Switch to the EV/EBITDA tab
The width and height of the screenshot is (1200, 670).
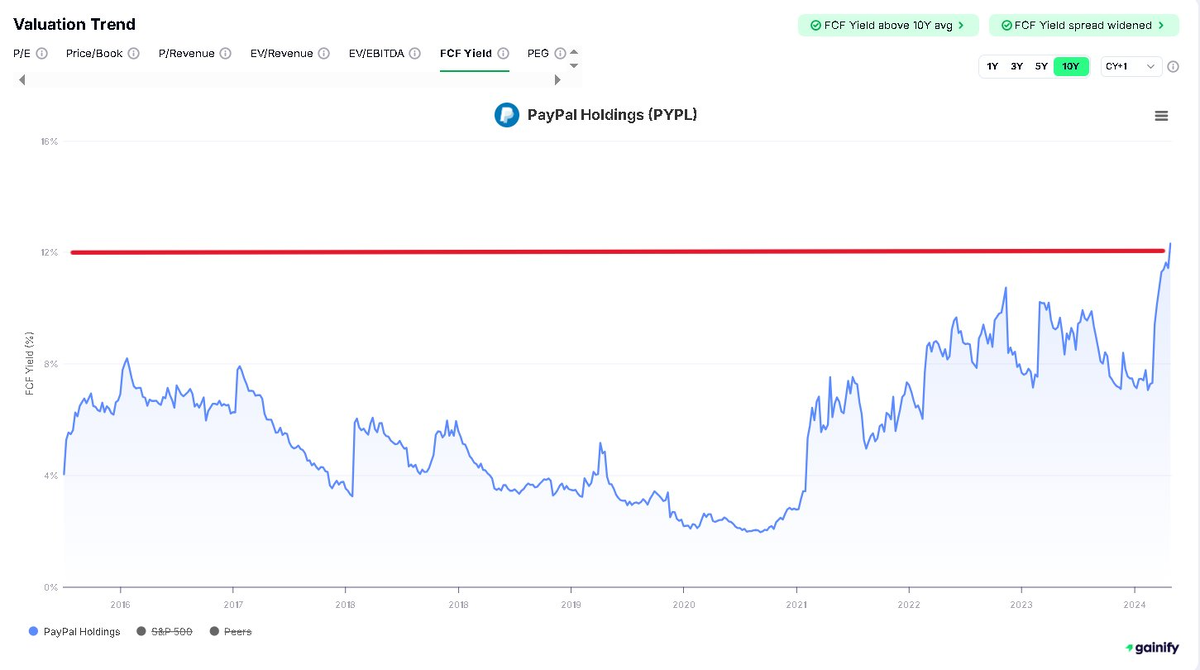pos(376,54)
